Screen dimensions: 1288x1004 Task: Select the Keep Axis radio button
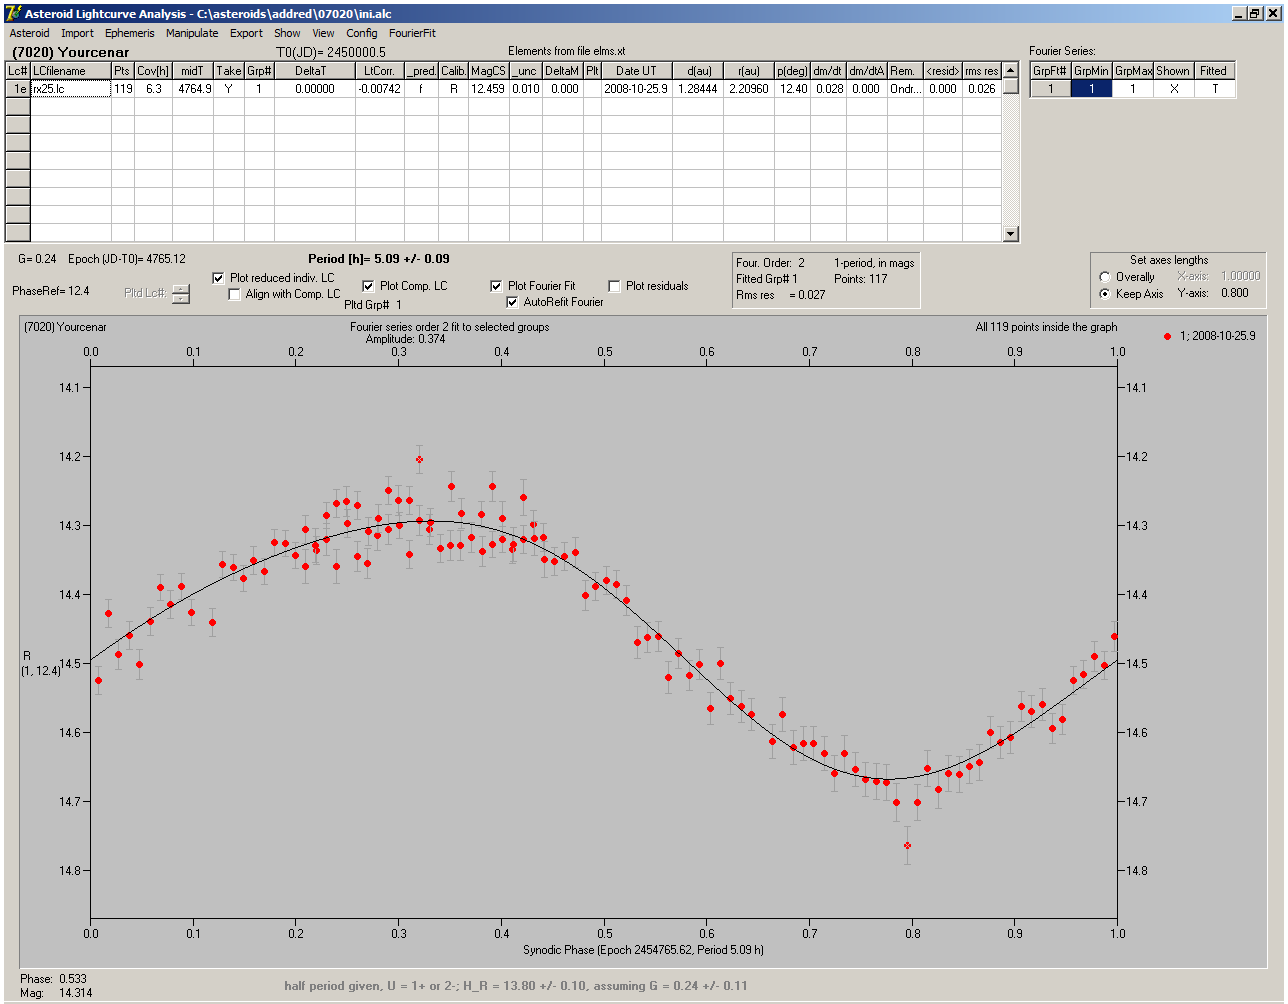[x=1105, y=294]
